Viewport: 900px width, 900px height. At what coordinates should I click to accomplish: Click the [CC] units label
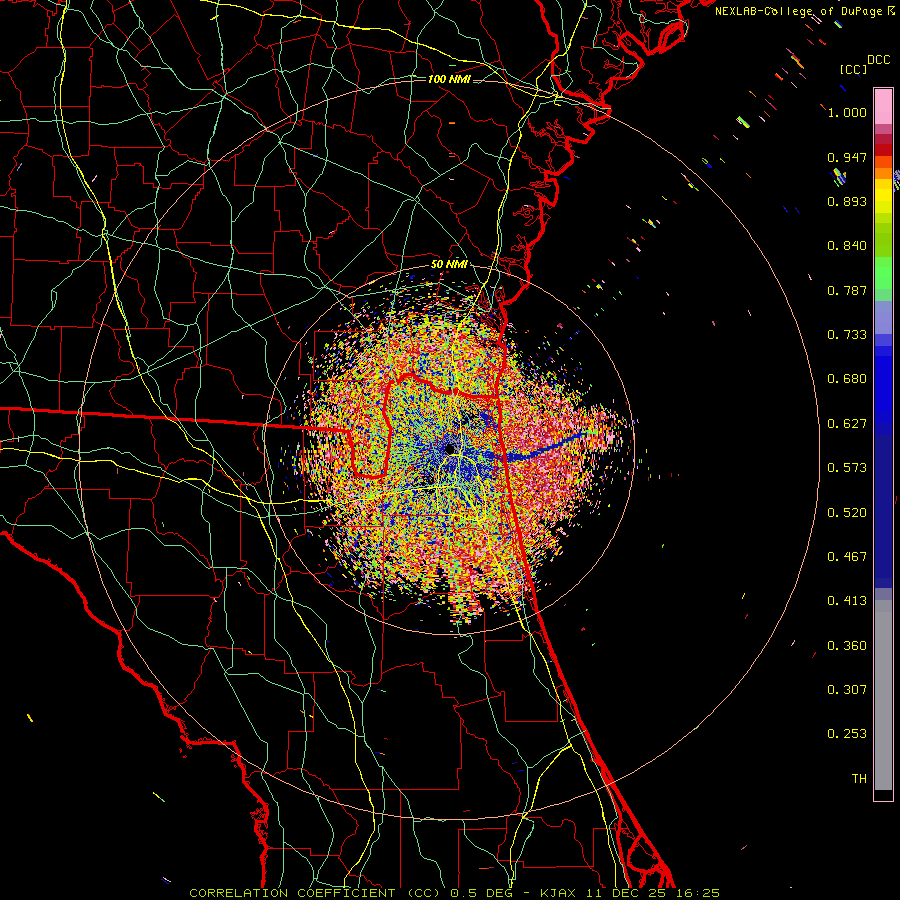[854, 69]
